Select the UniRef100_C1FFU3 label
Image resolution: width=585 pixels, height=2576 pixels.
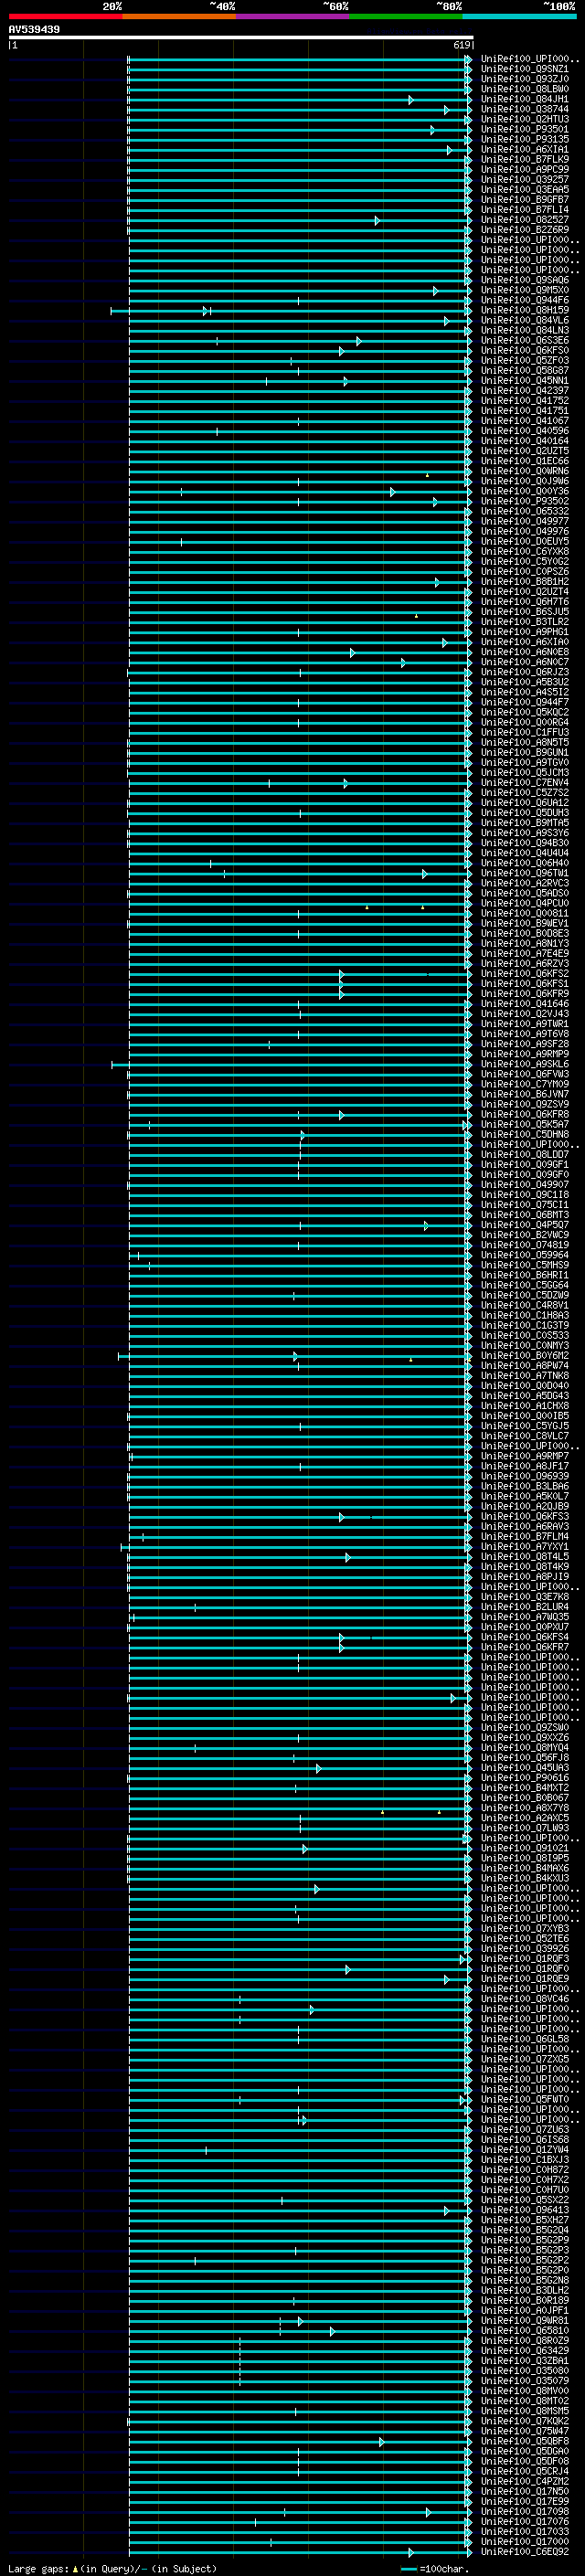[x=525, y=732]
